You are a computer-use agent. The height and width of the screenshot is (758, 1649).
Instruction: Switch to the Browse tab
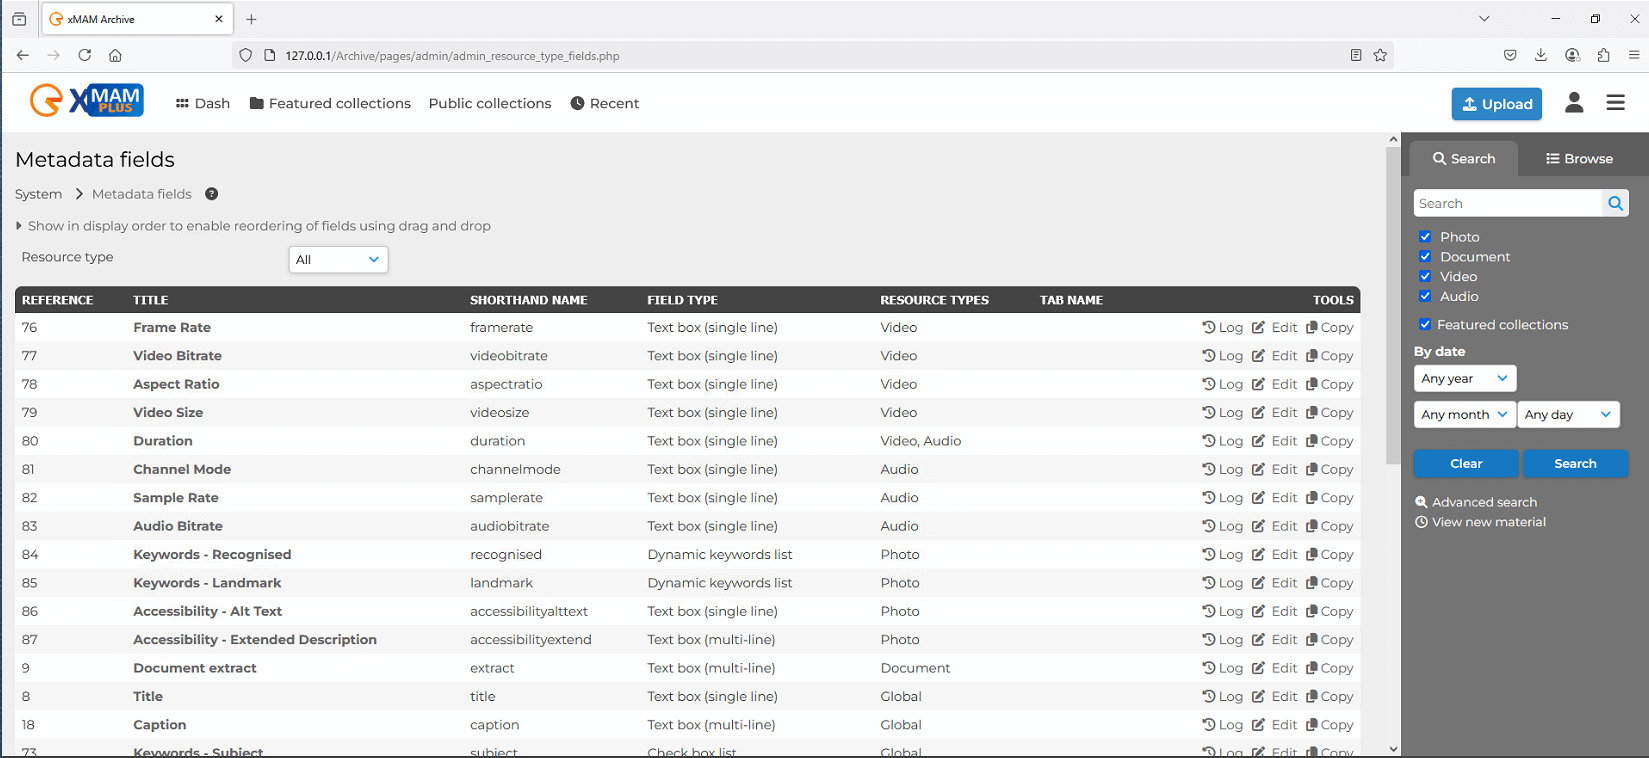[1578, 159]
